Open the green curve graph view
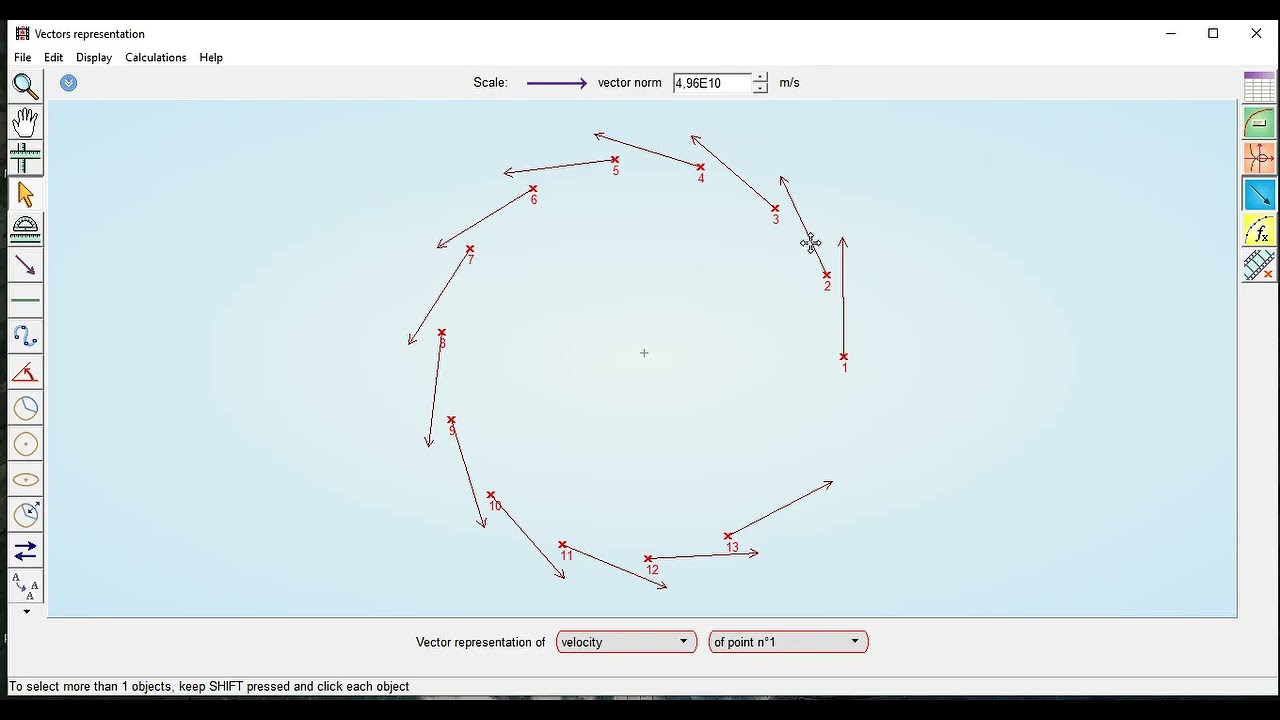1280x720 pixels. 1259,122
